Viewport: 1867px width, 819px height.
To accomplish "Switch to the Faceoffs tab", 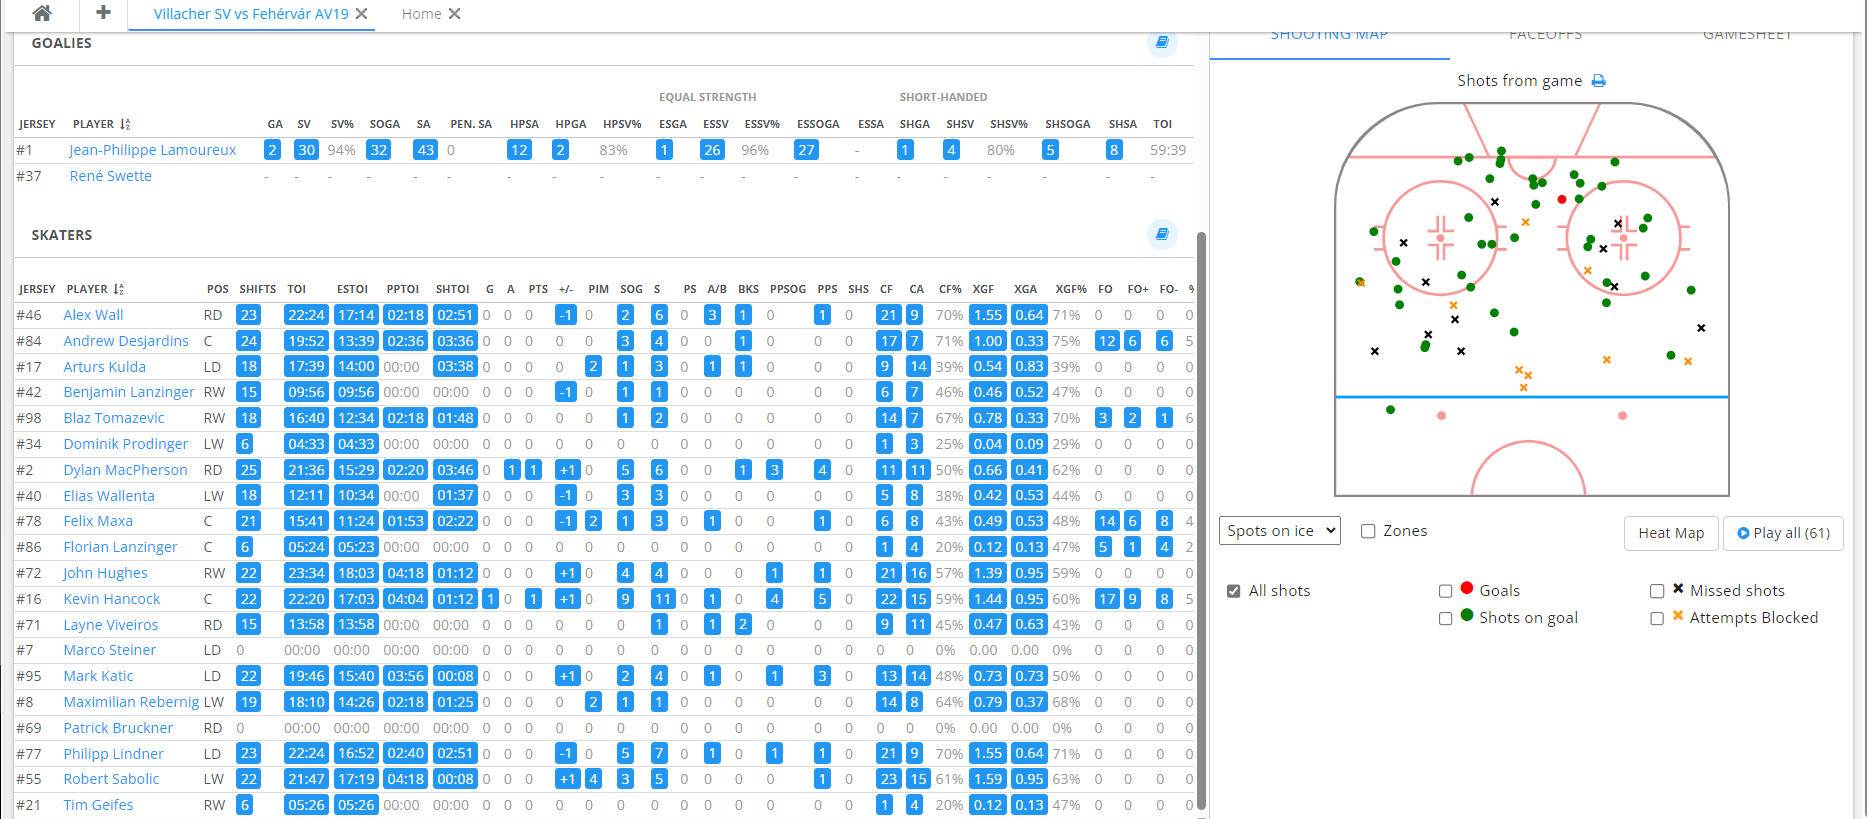I will click(x=1545, y=37).
